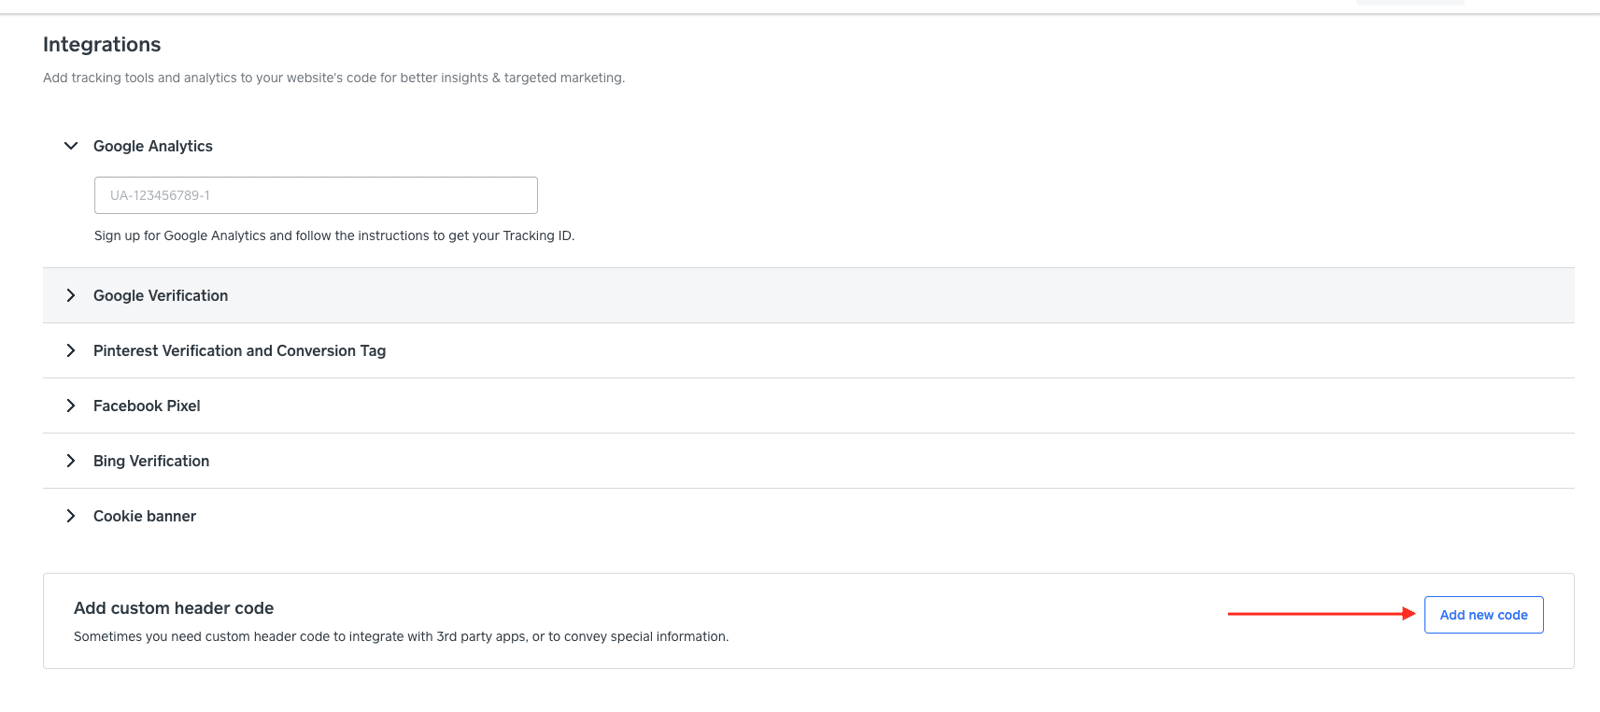Select the Facebook Pixel label
The image size is (1600, 712).
(147, 406)
